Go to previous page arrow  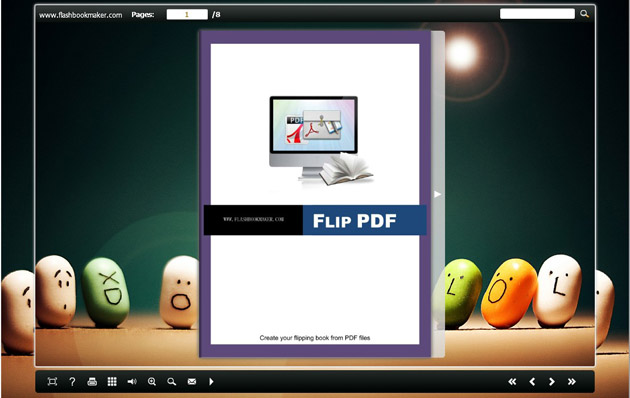pos(532,382)
